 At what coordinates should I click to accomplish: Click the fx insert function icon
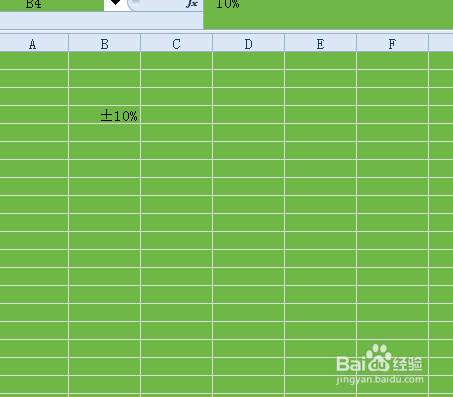pyautogui.click(x=192, y=4)
